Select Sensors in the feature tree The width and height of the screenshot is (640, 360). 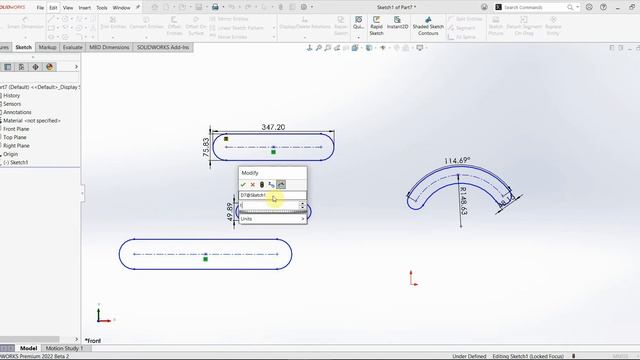12,104
